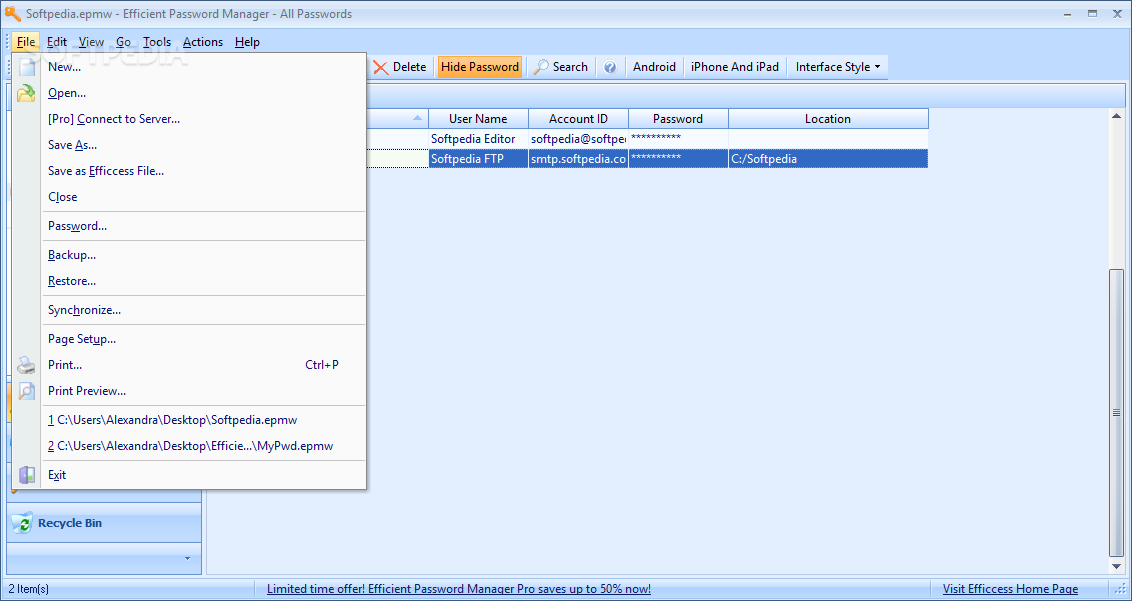The image size is (1132, 601).
Task: Open the Password... menu entry
Action: [x=203, y=226]
